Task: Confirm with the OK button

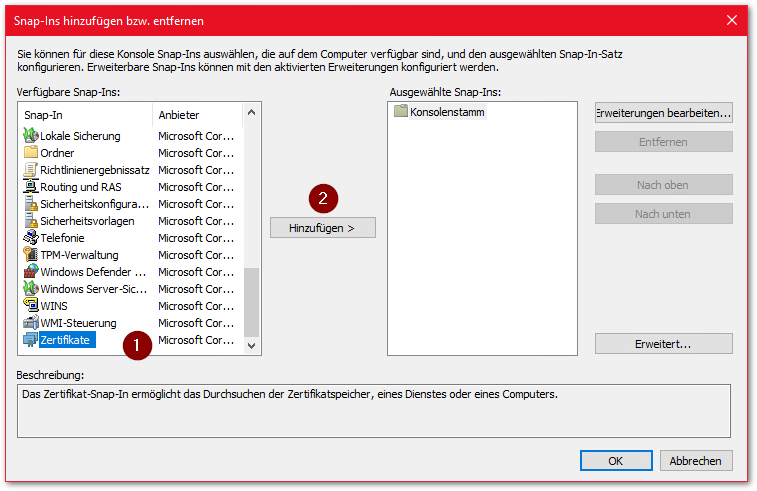Action: pos(615,461)
